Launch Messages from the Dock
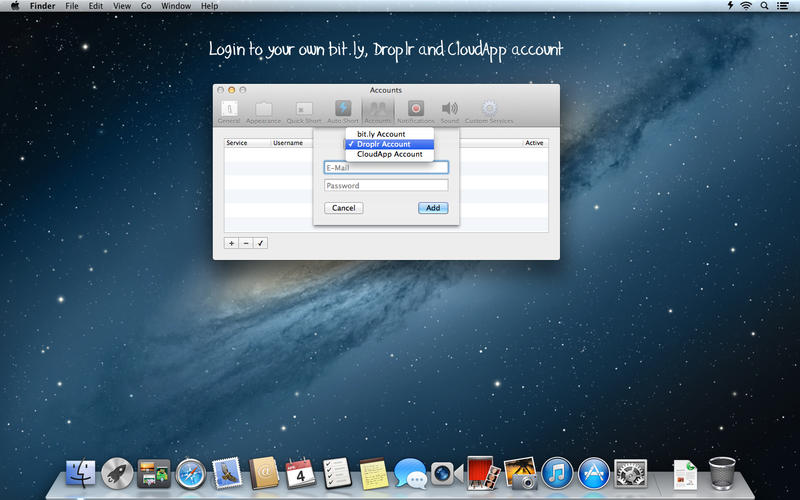Screen dimensions: 800x500 pos(410,473)
